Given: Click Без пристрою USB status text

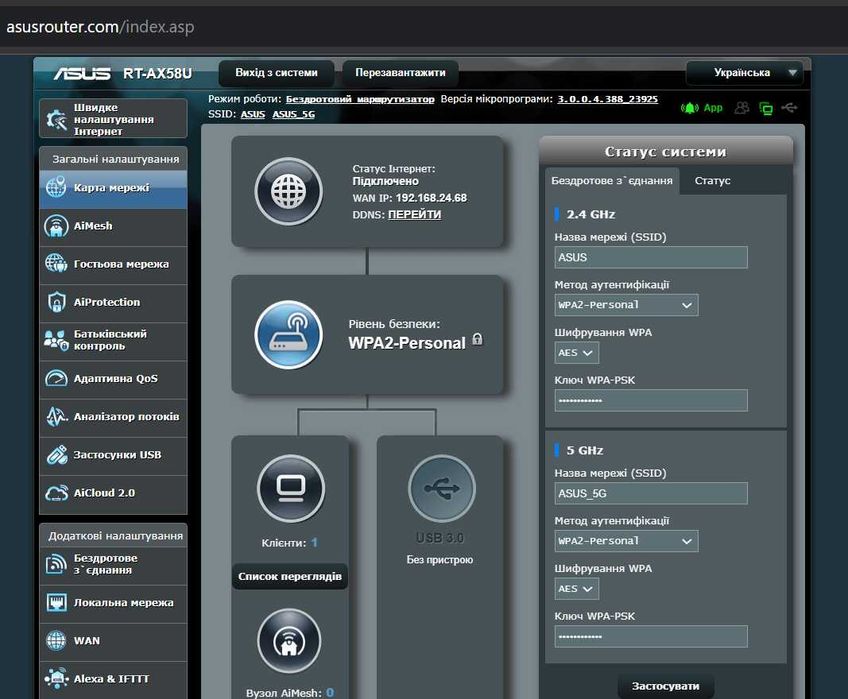Looking at the screenshot, I should click(x=440, y=560).
